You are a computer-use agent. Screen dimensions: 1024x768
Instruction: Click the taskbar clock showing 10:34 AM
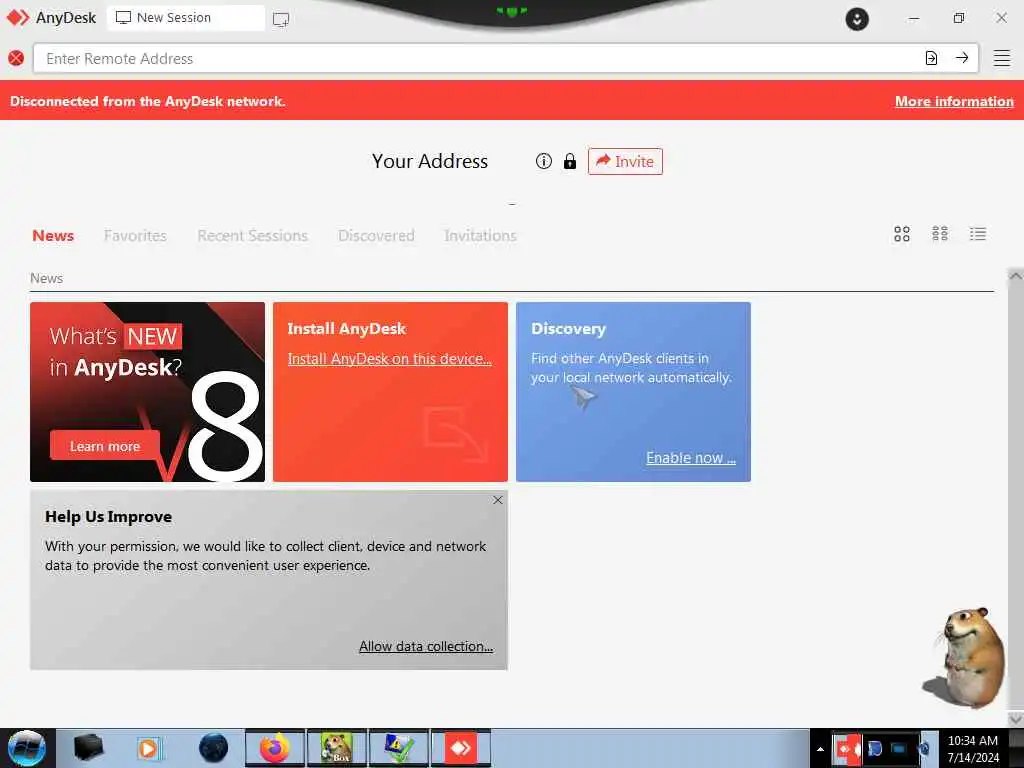[x=973, y=749]
